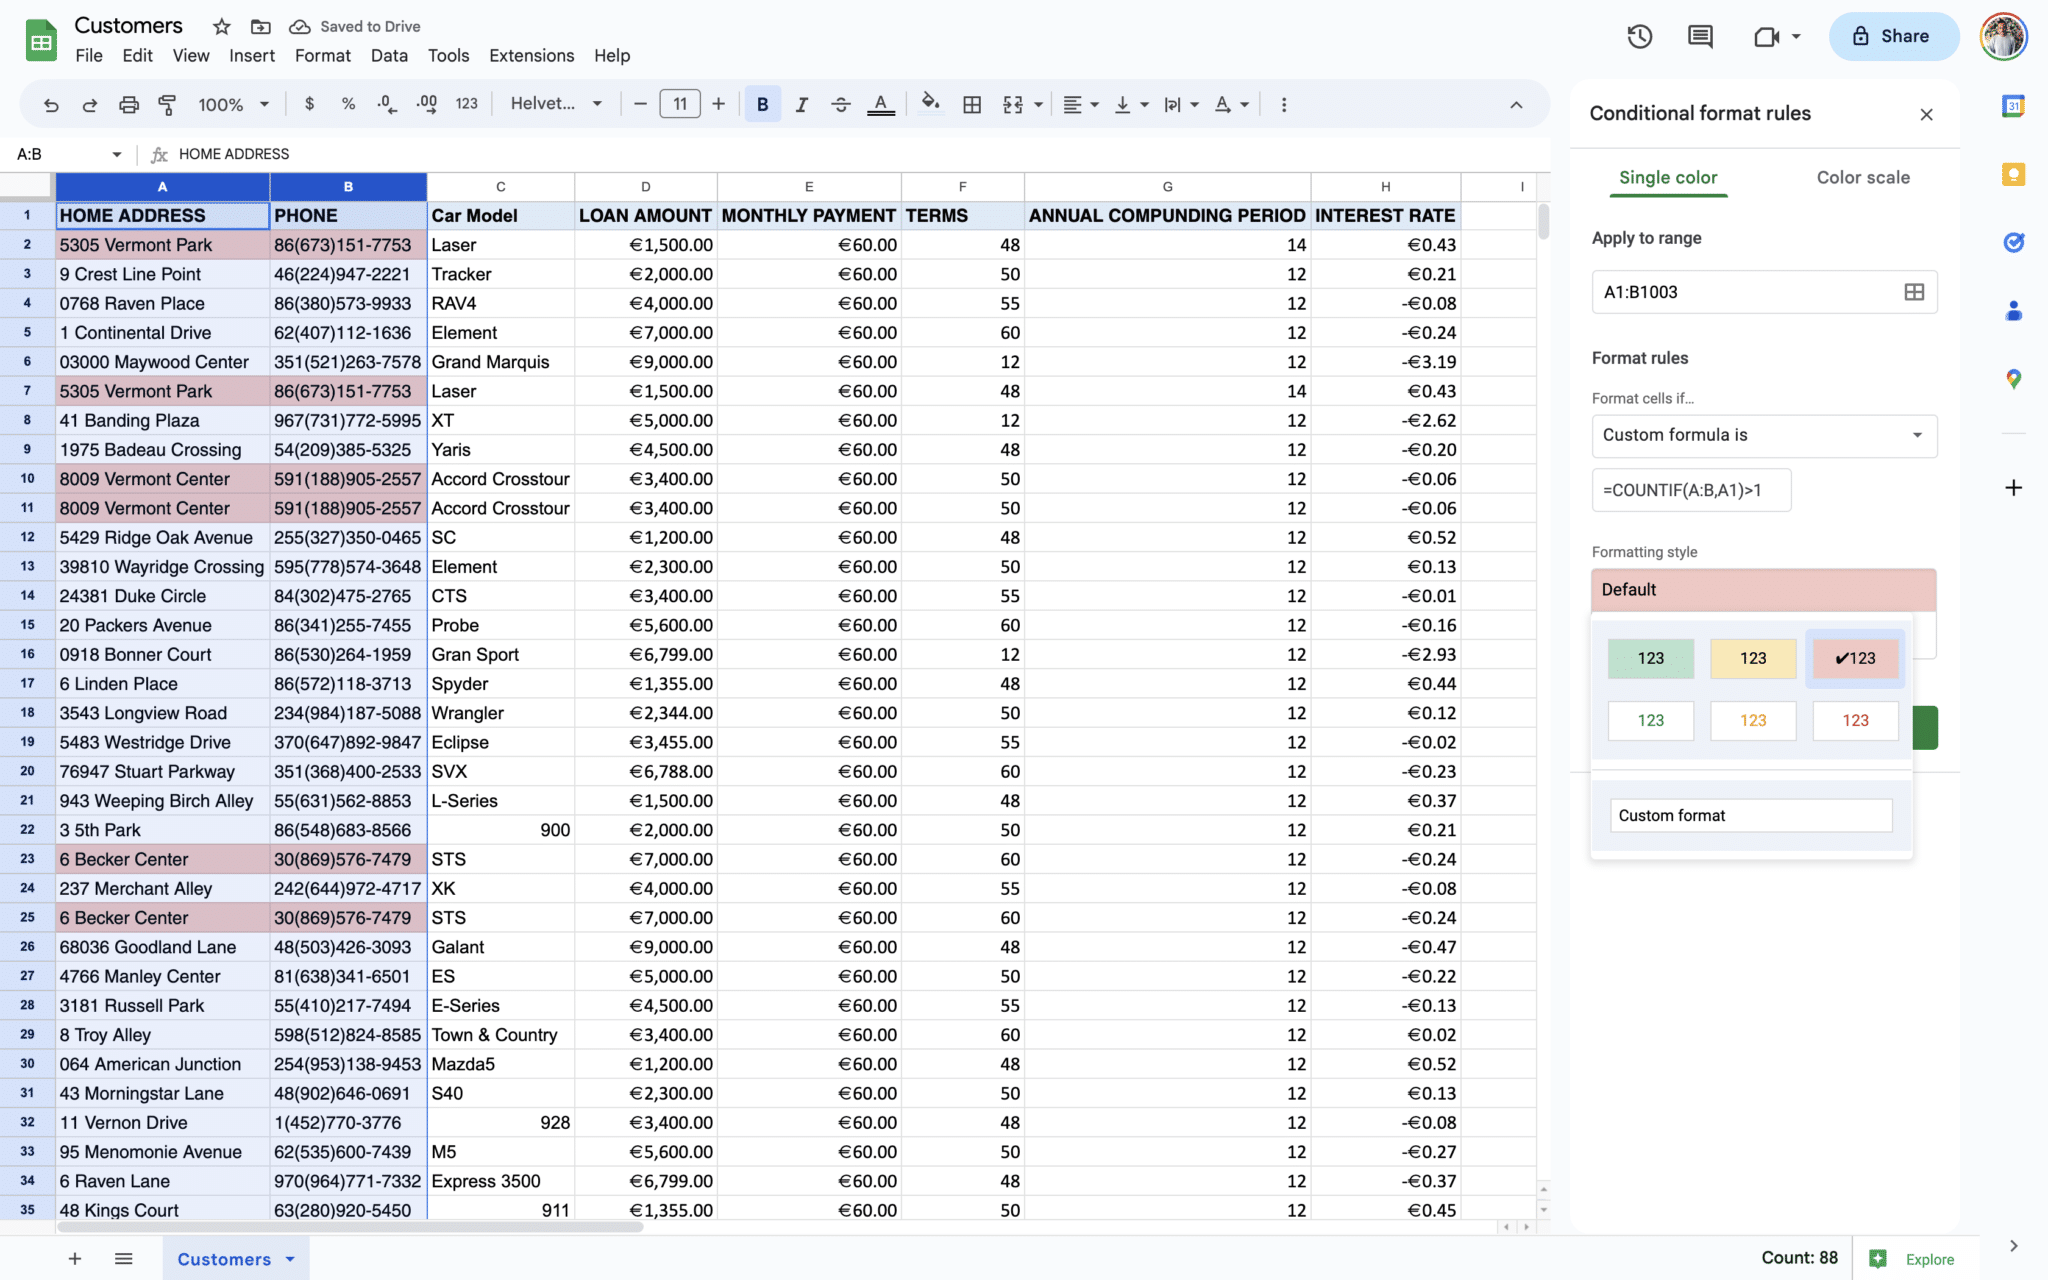Click the fill color bucket icon
This screenshot has width=2048, height=1280.
pyautogui.click(x=930, y=103)
